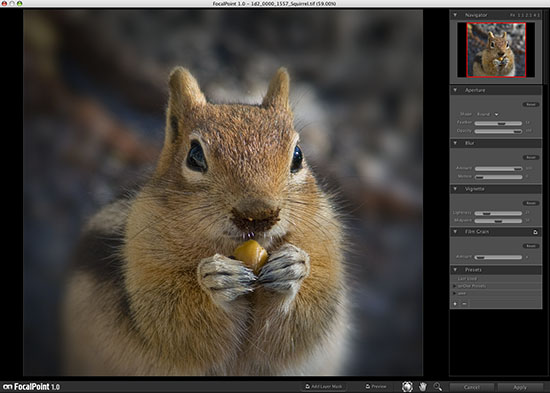550x393 pixels.
Task: Click the zoom presets in Navigator header
Action: point(525,15)
